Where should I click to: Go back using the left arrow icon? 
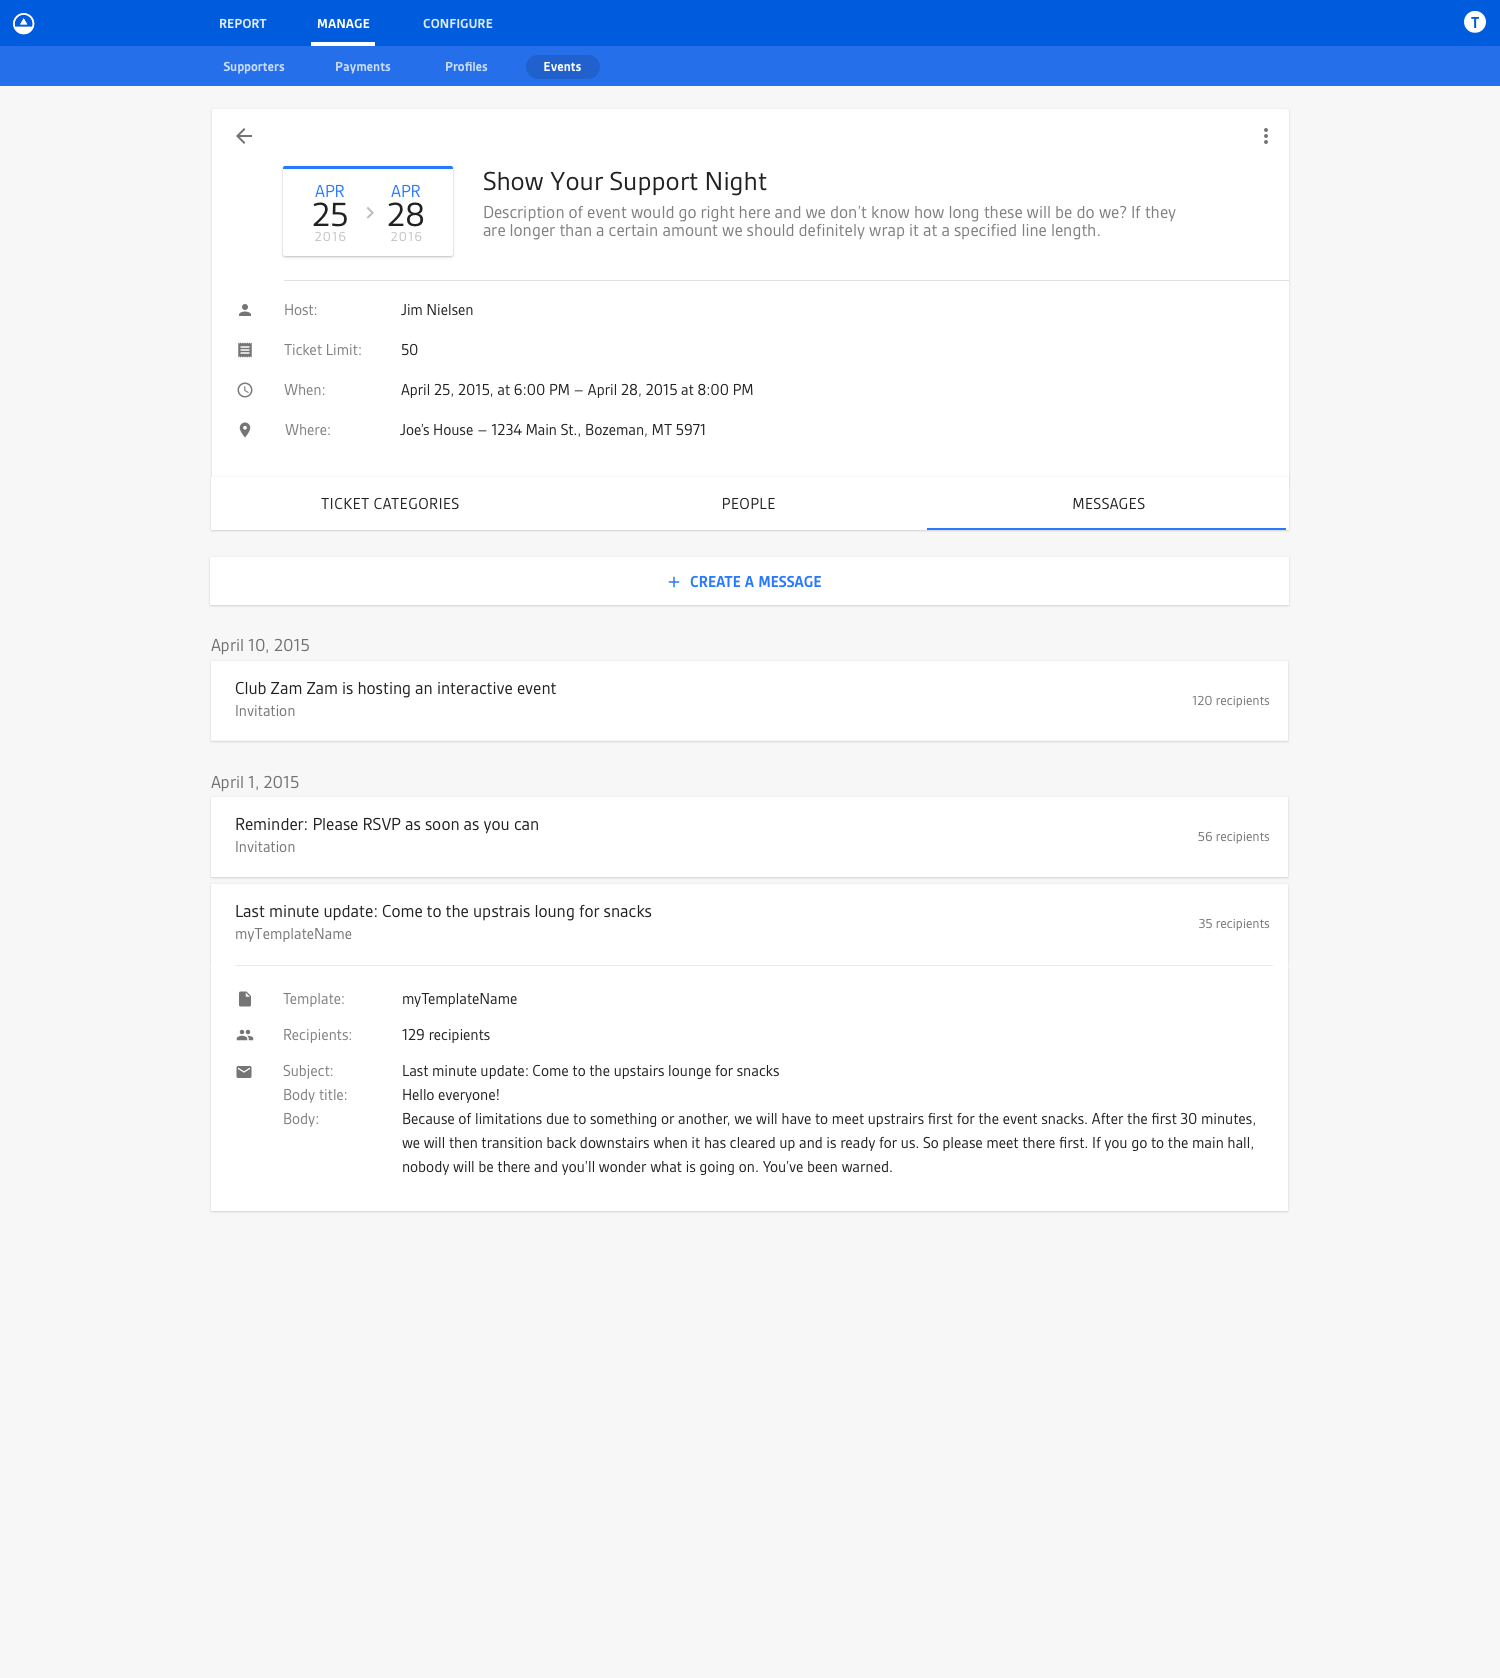click(x=244, y=136)
